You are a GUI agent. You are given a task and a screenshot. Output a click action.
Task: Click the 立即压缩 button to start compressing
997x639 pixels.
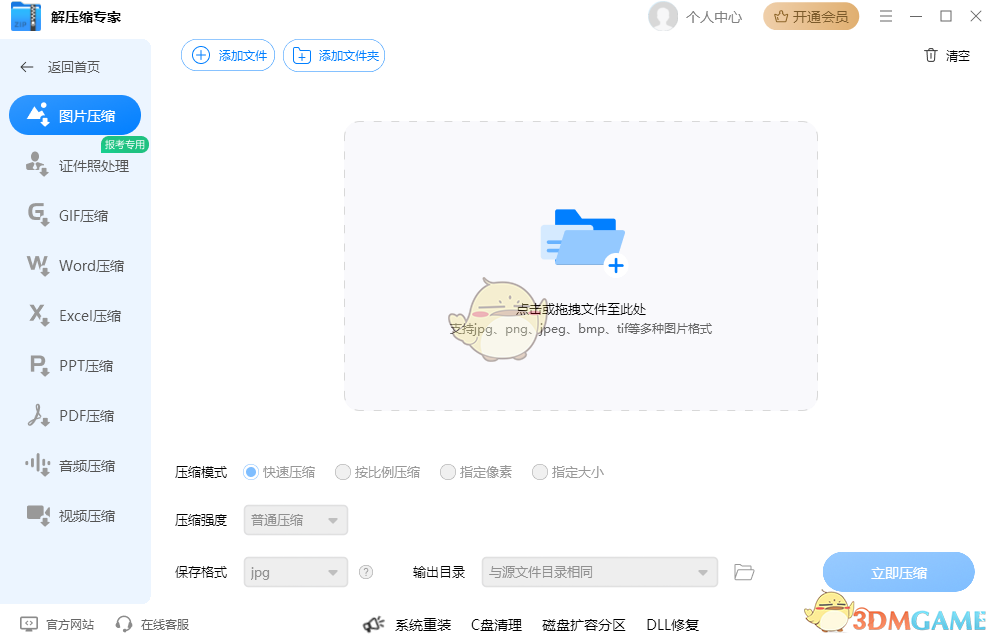coord(898,571)
